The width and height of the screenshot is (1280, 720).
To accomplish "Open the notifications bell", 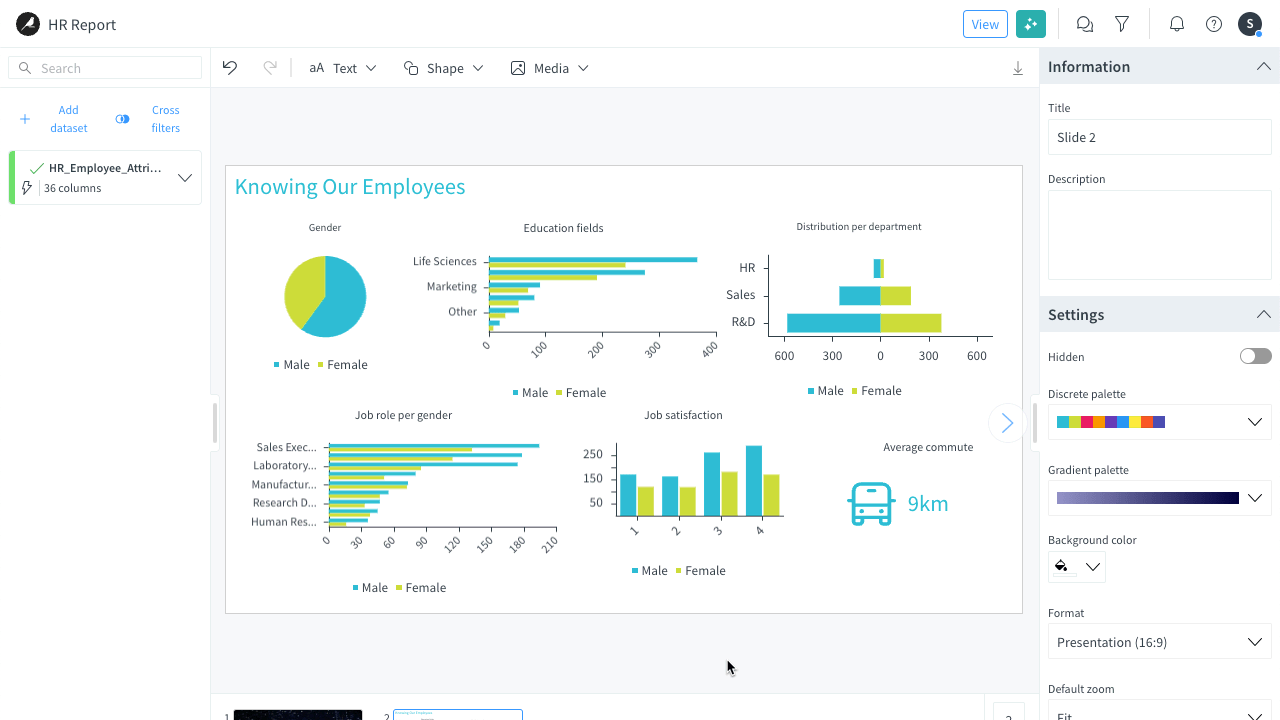I will 1177,24.
